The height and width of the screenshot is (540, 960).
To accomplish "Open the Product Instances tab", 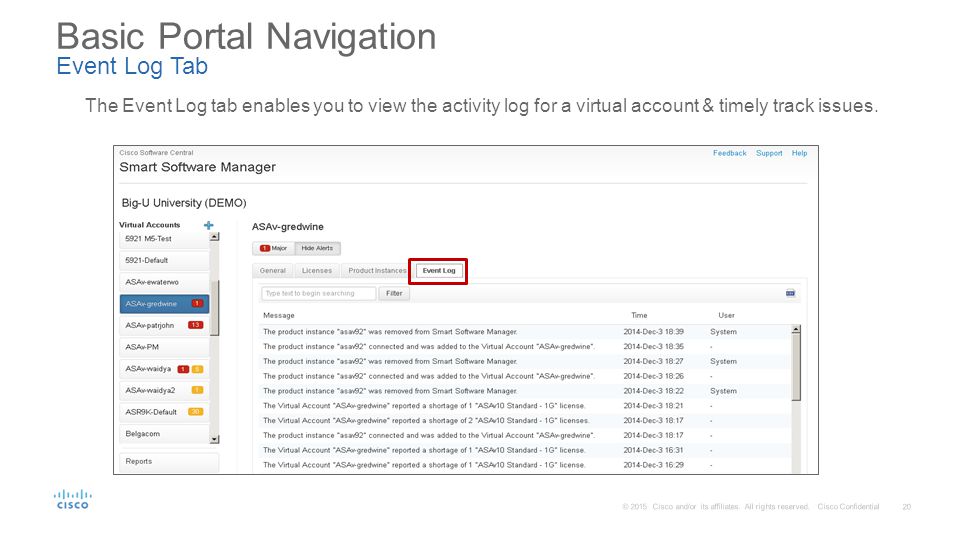I will click(377, 271).
